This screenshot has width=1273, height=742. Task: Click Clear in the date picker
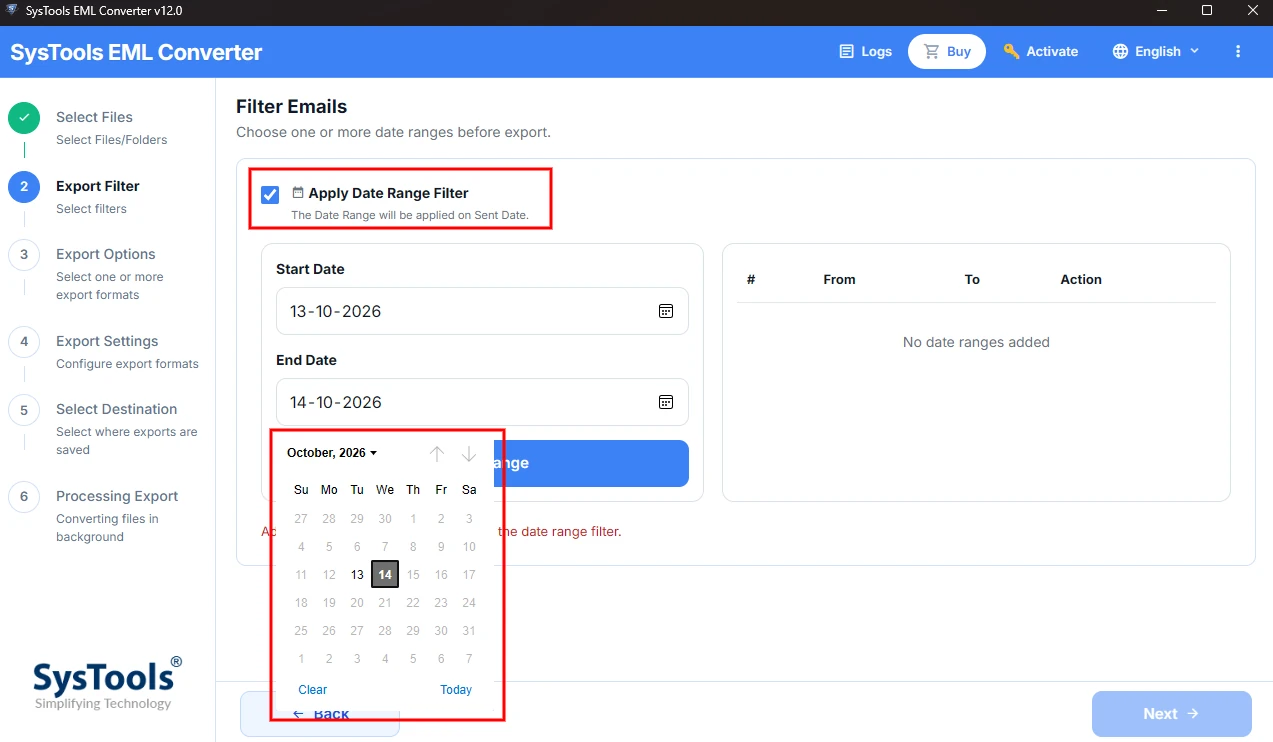[313, 690]
